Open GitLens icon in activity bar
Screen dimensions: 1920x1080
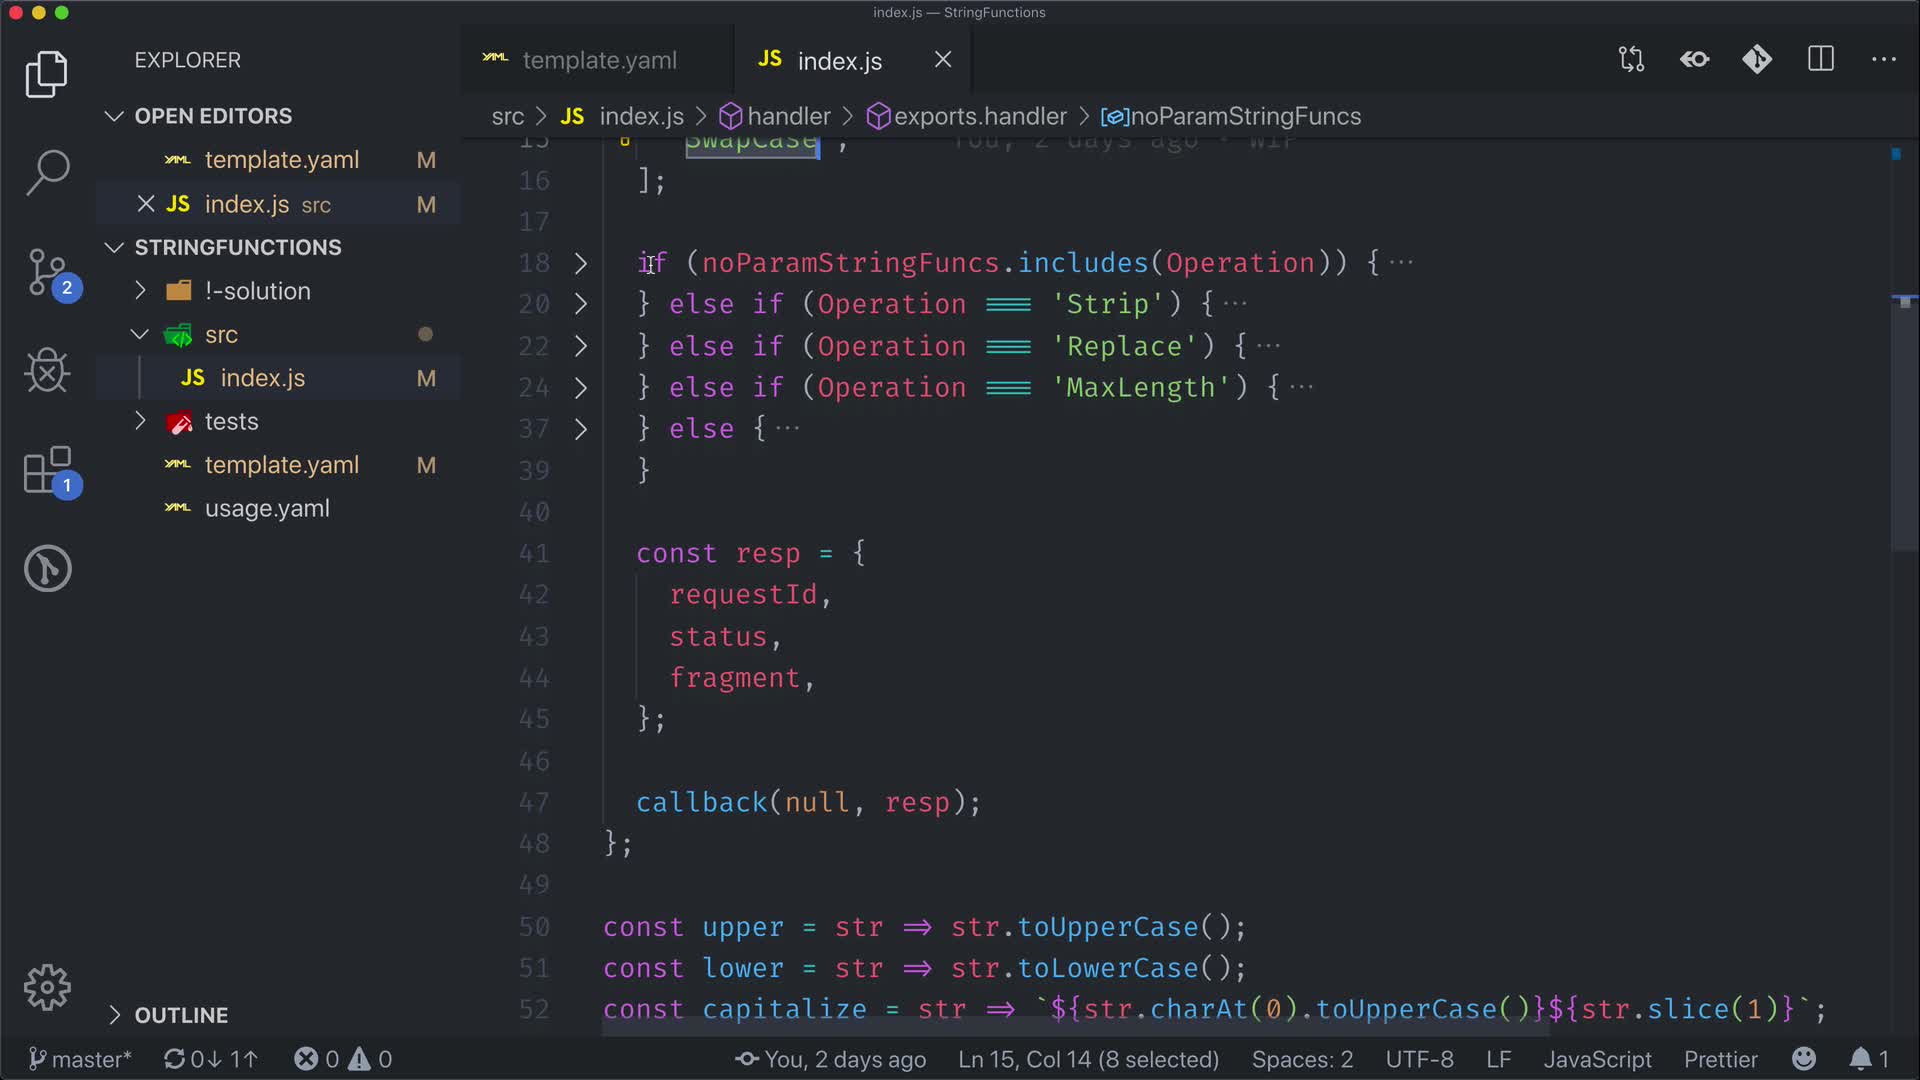click(47, 569)
